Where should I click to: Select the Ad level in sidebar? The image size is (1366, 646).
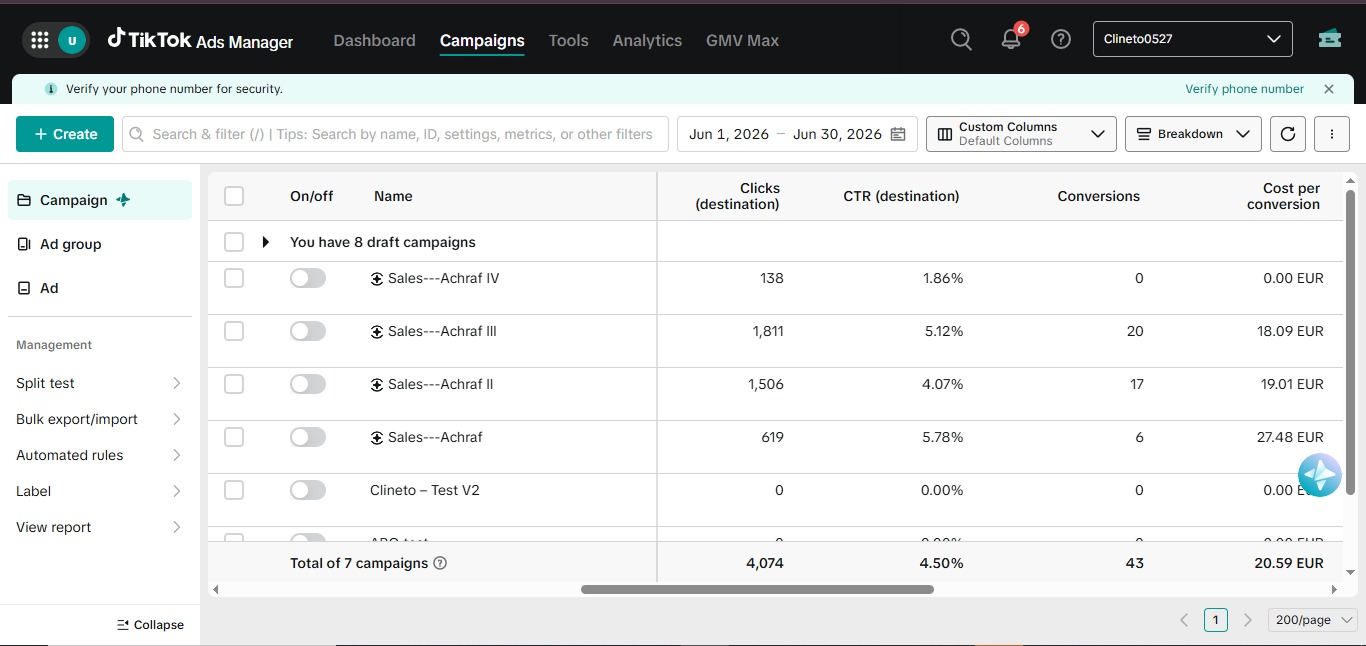[100, 288]
